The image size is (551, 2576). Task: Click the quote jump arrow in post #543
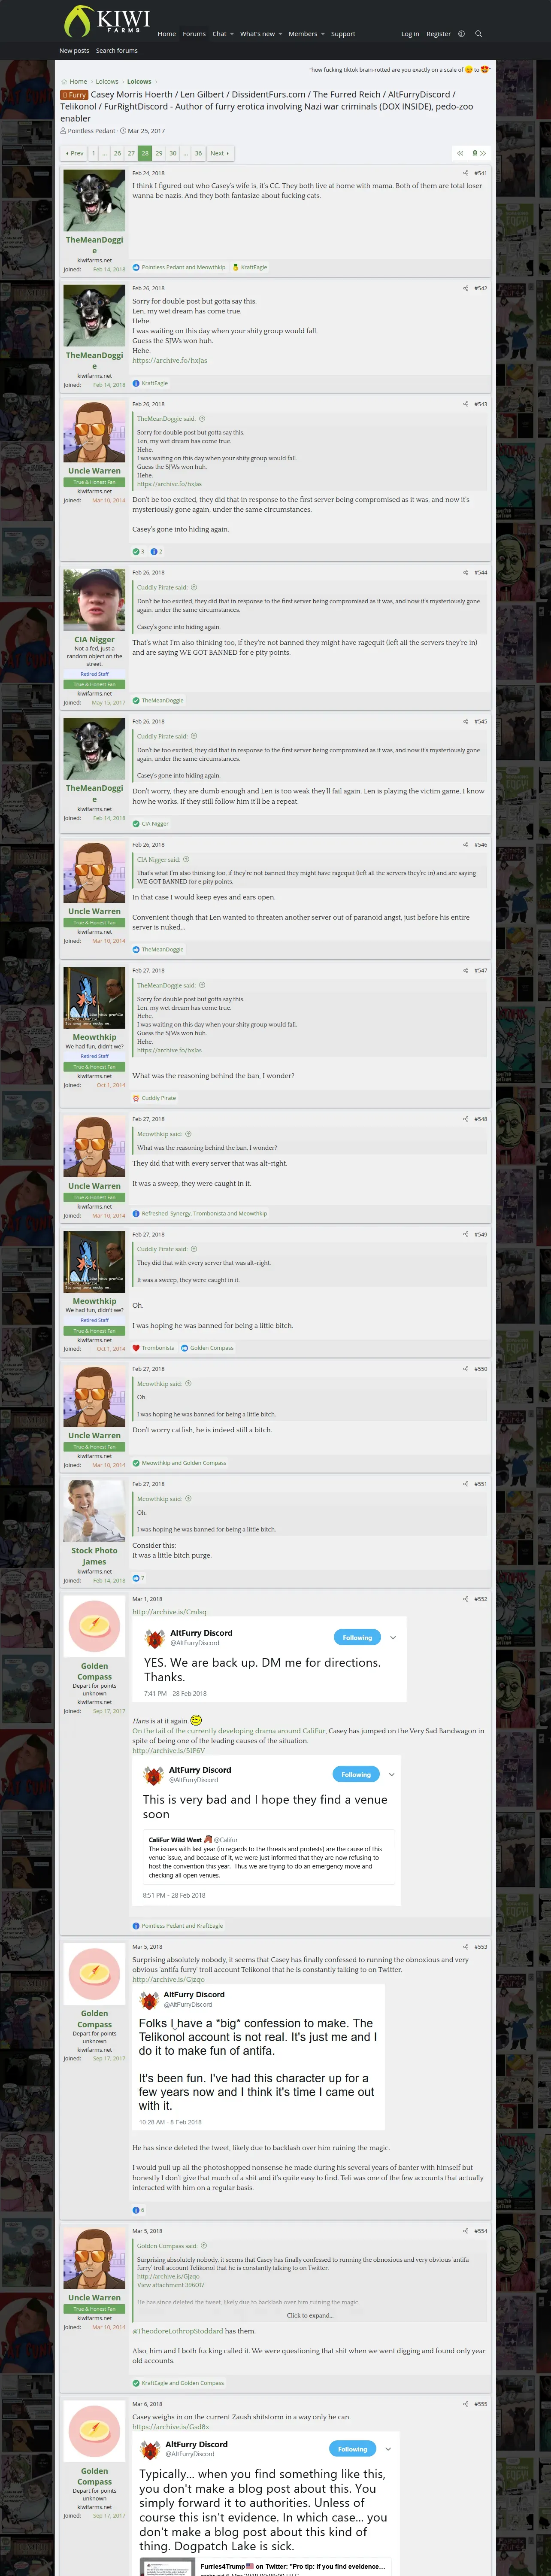click(202, 419)
